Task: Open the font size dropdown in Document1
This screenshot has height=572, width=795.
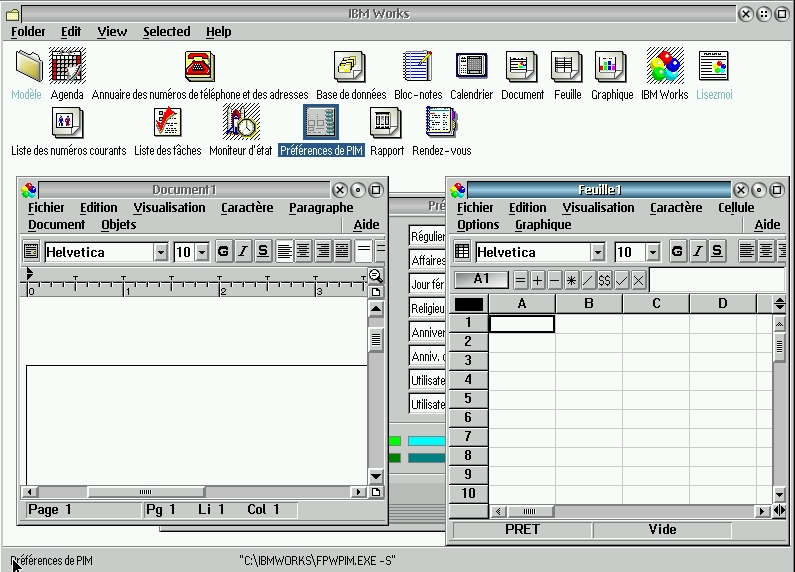Action: point(202,252)
